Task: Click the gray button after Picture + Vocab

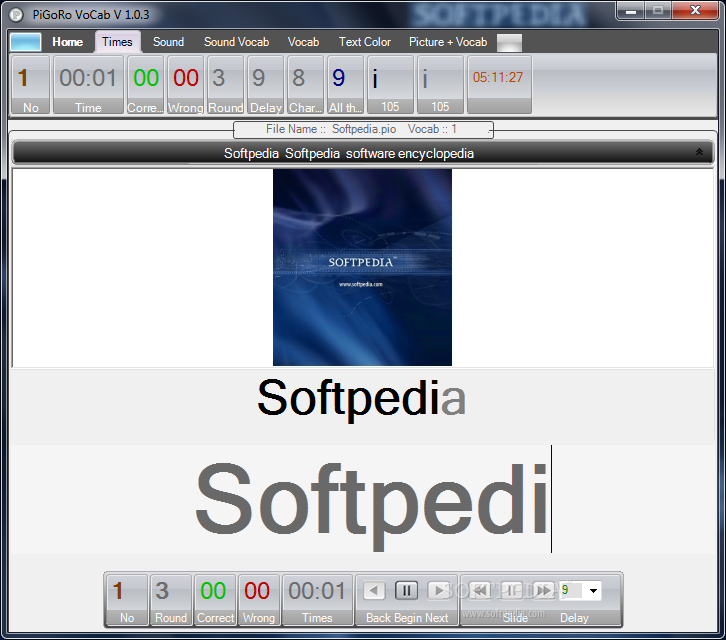Action: click(509, 43)
